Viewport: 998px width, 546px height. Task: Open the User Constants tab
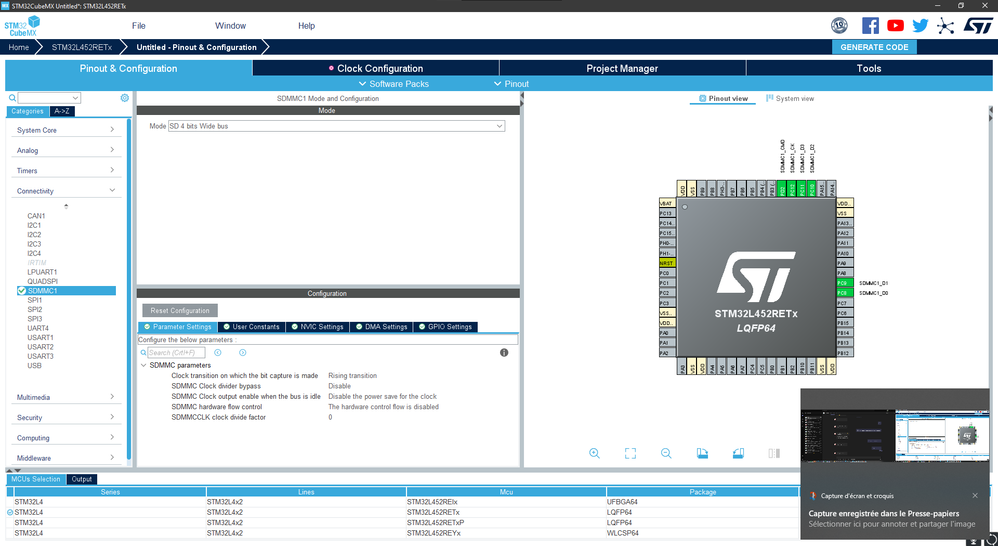tap(251, 326)
